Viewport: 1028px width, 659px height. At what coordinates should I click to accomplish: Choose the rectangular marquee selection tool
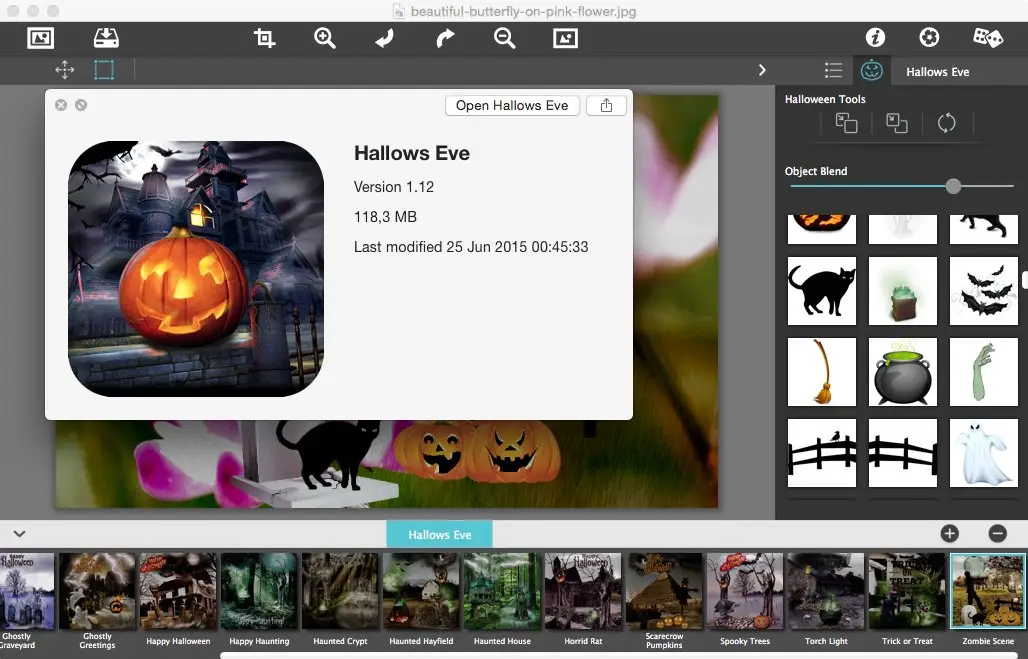[104, 70]
